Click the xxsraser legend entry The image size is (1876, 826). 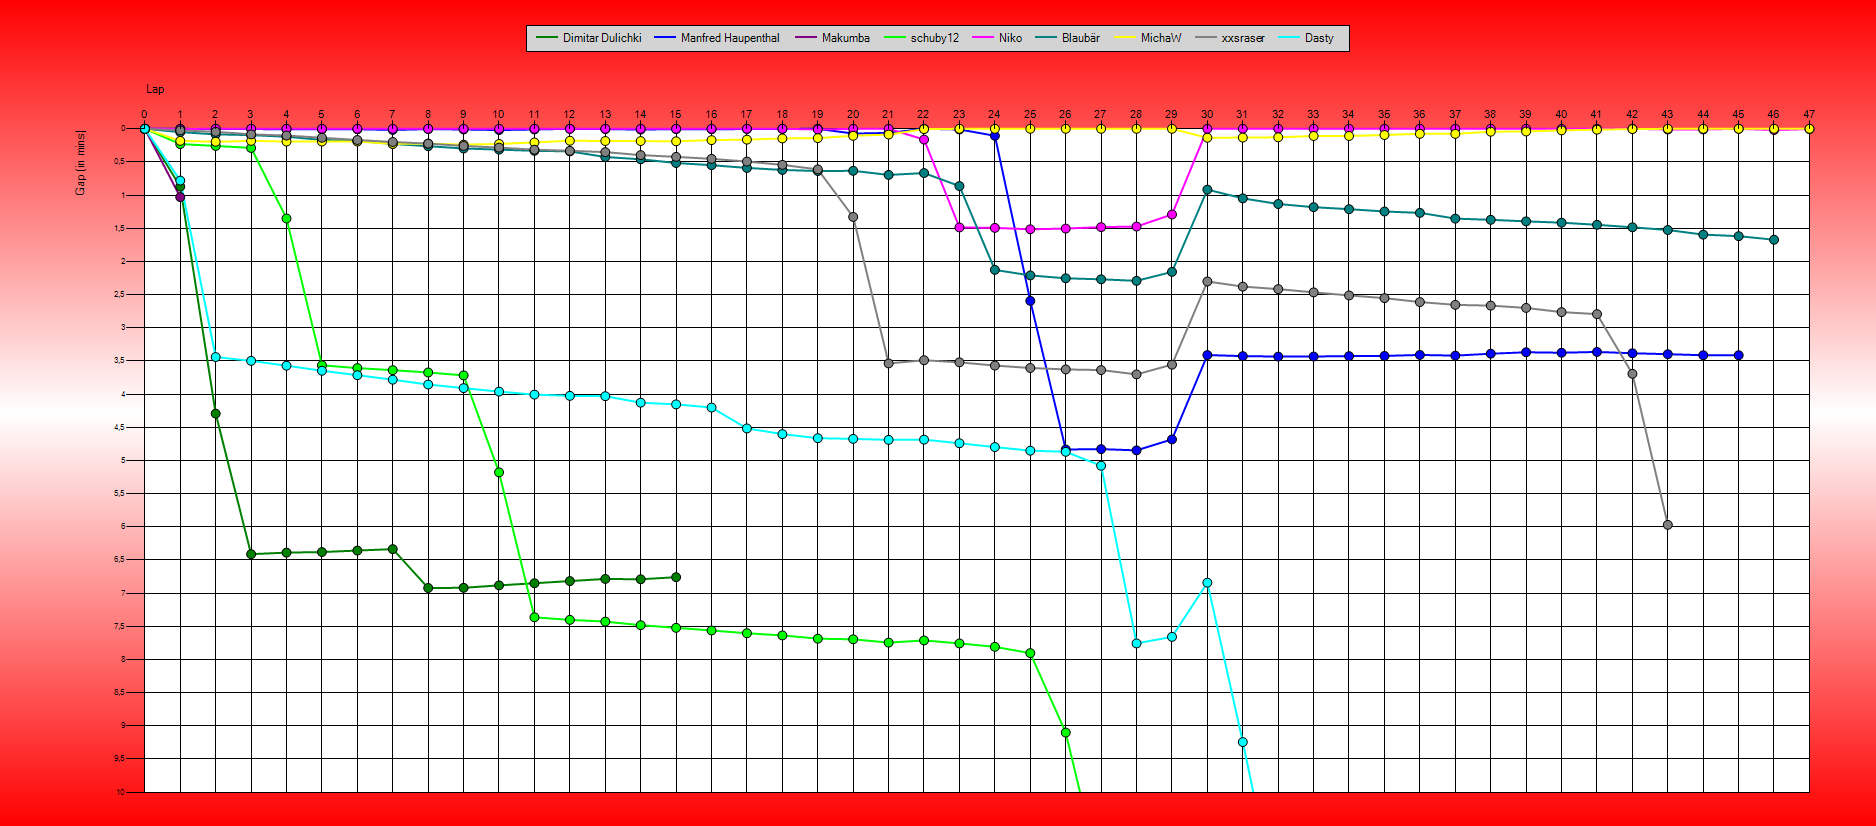(1229, 38)
